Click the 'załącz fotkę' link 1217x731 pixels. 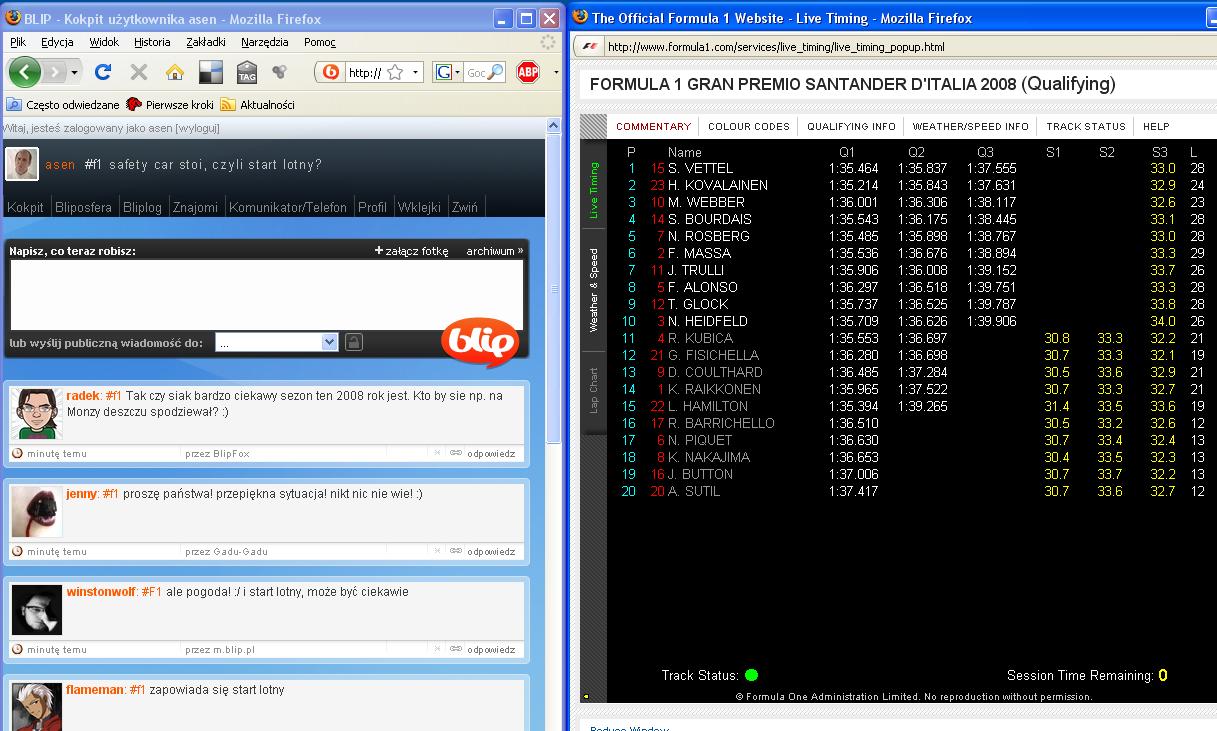tap(412, 251)
